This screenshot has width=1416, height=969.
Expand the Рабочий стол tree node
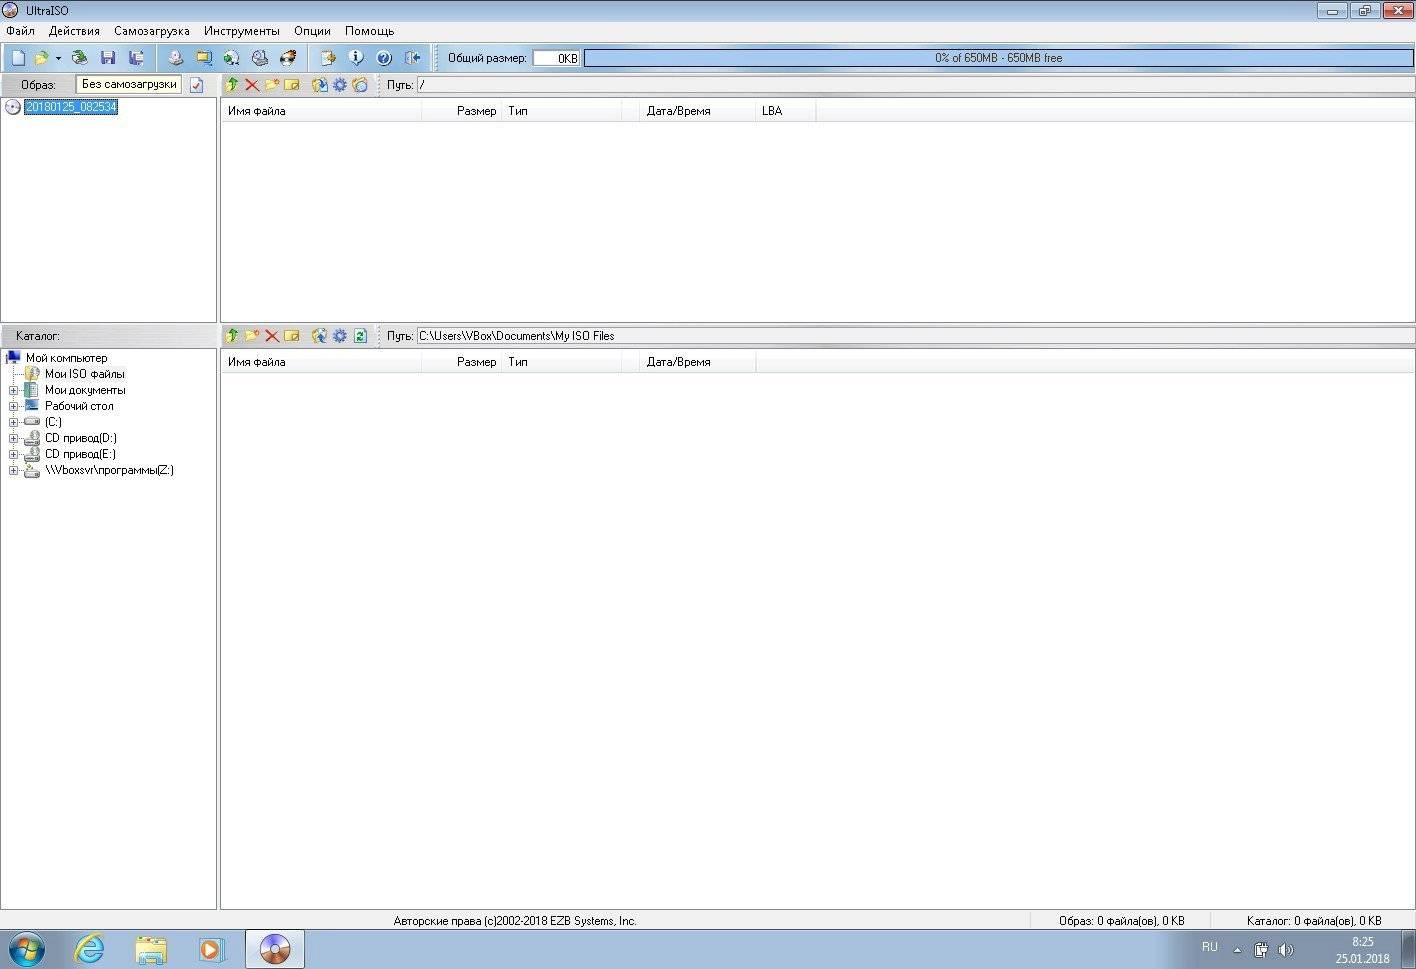click(x=14, y=407)
